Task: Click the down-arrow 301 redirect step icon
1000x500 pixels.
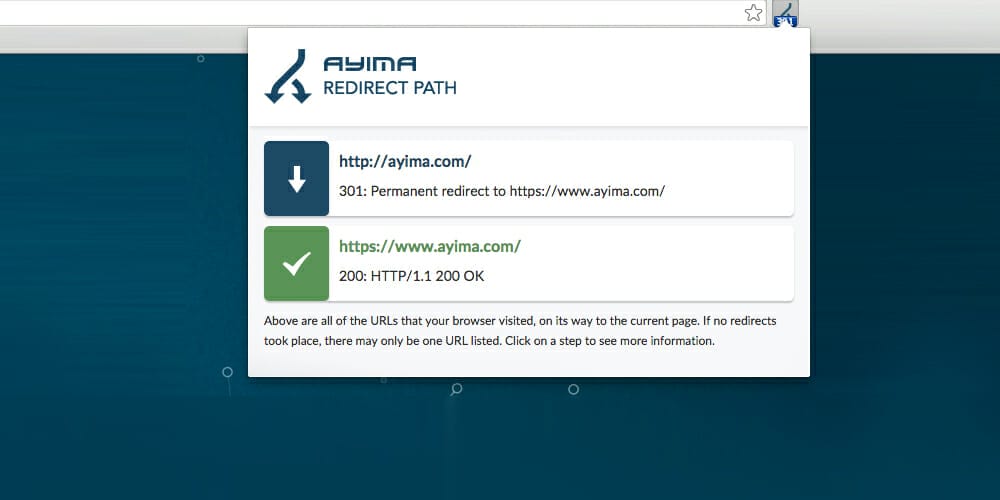Action: 297,179
